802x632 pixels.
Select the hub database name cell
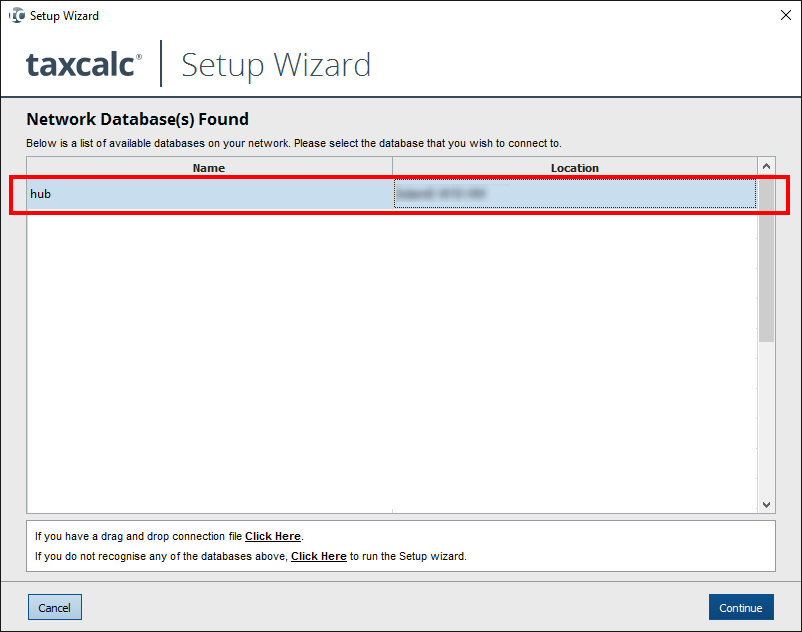[x=209, y=194]
